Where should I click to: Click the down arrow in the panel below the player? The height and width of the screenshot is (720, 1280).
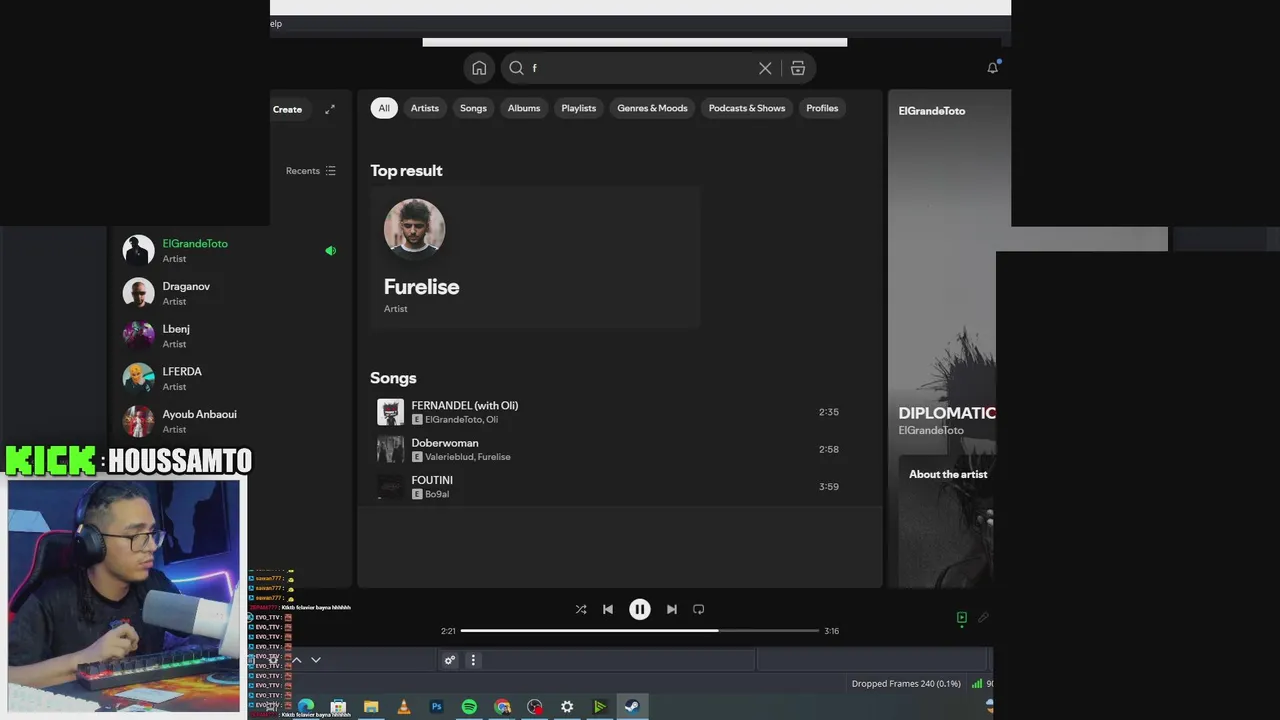click(x=316, y=660)
